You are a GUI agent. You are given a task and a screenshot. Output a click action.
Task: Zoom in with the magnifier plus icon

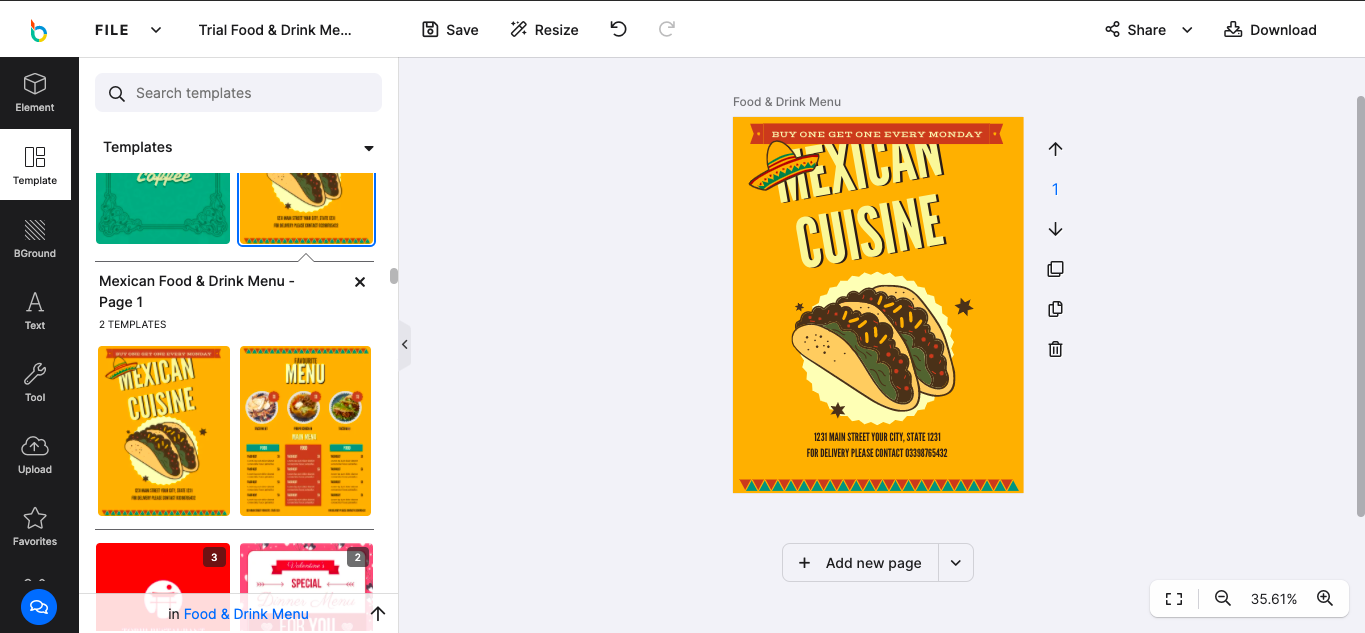click(x=1325, y=598)
